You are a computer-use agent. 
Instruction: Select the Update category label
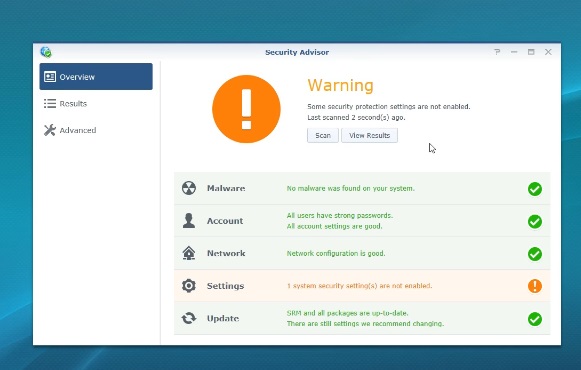(223, 319)
